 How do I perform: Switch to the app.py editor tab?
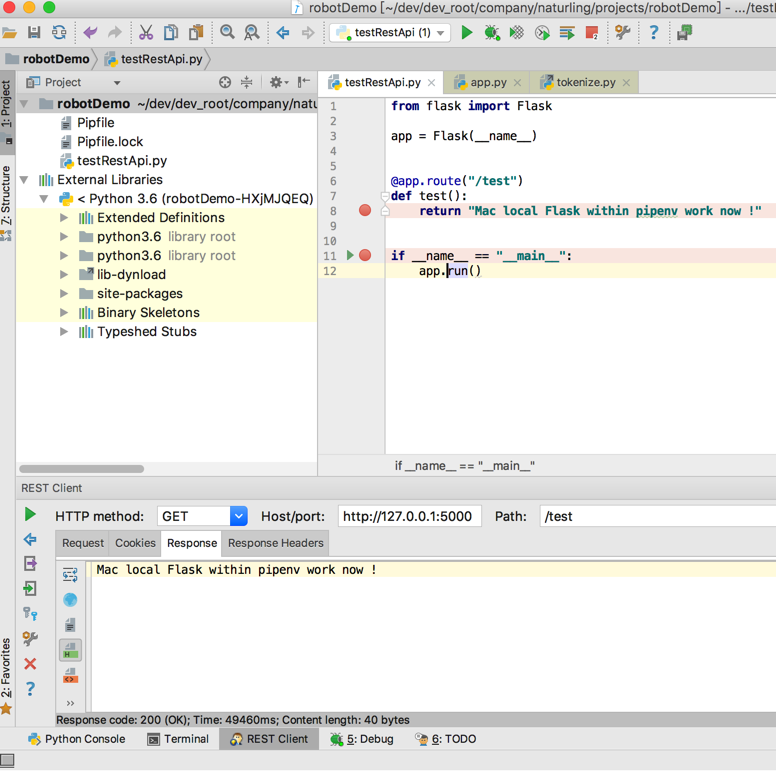pos(487,82)
